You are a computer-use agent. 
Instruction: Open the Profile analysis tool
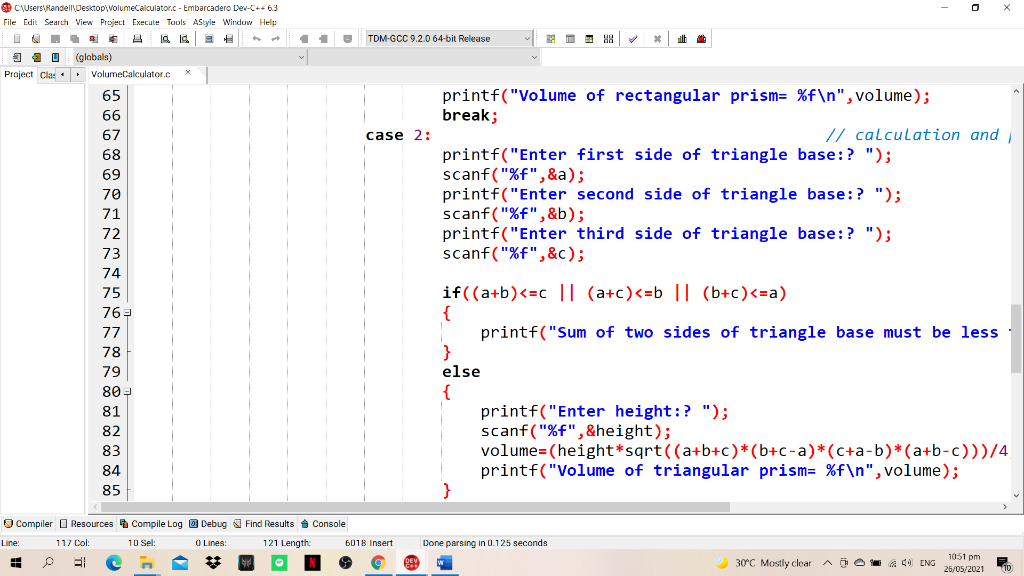point(682,38)
